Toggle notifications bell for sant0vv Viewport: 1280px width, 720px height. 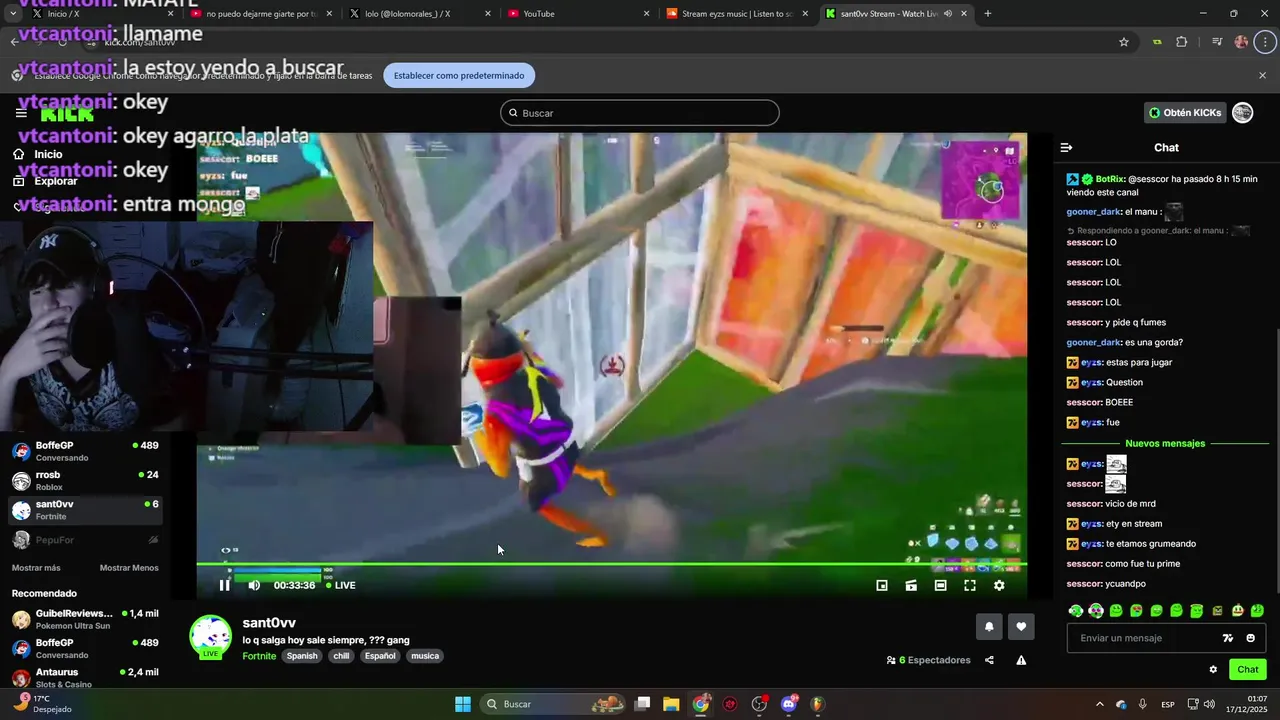[989, 627]
